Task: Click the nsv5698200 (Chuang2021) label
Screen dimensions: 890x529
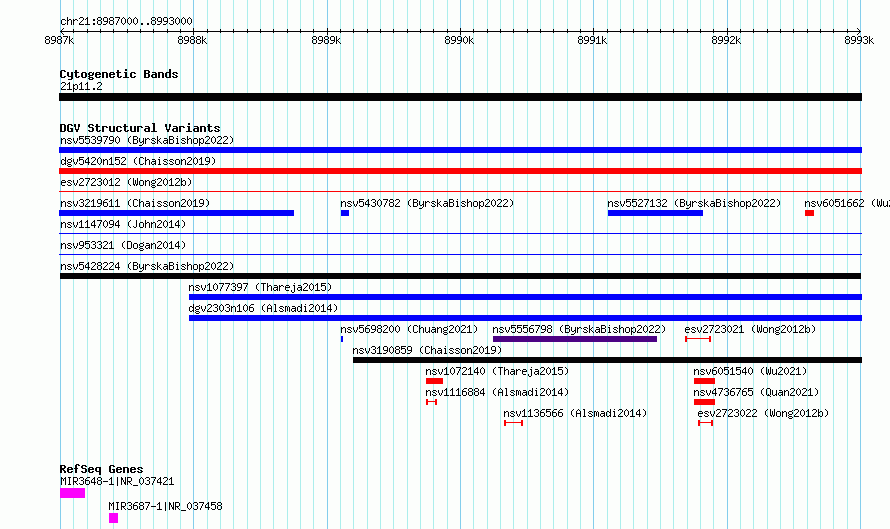Action: tap(409, 329)
